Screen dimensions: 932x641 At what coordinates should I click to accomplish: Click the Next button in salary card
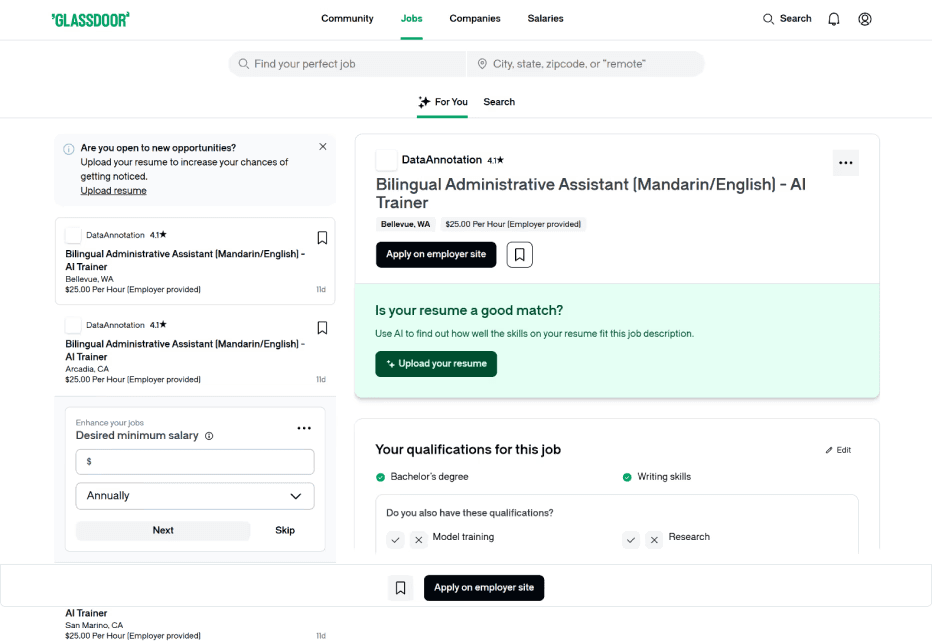163,530
